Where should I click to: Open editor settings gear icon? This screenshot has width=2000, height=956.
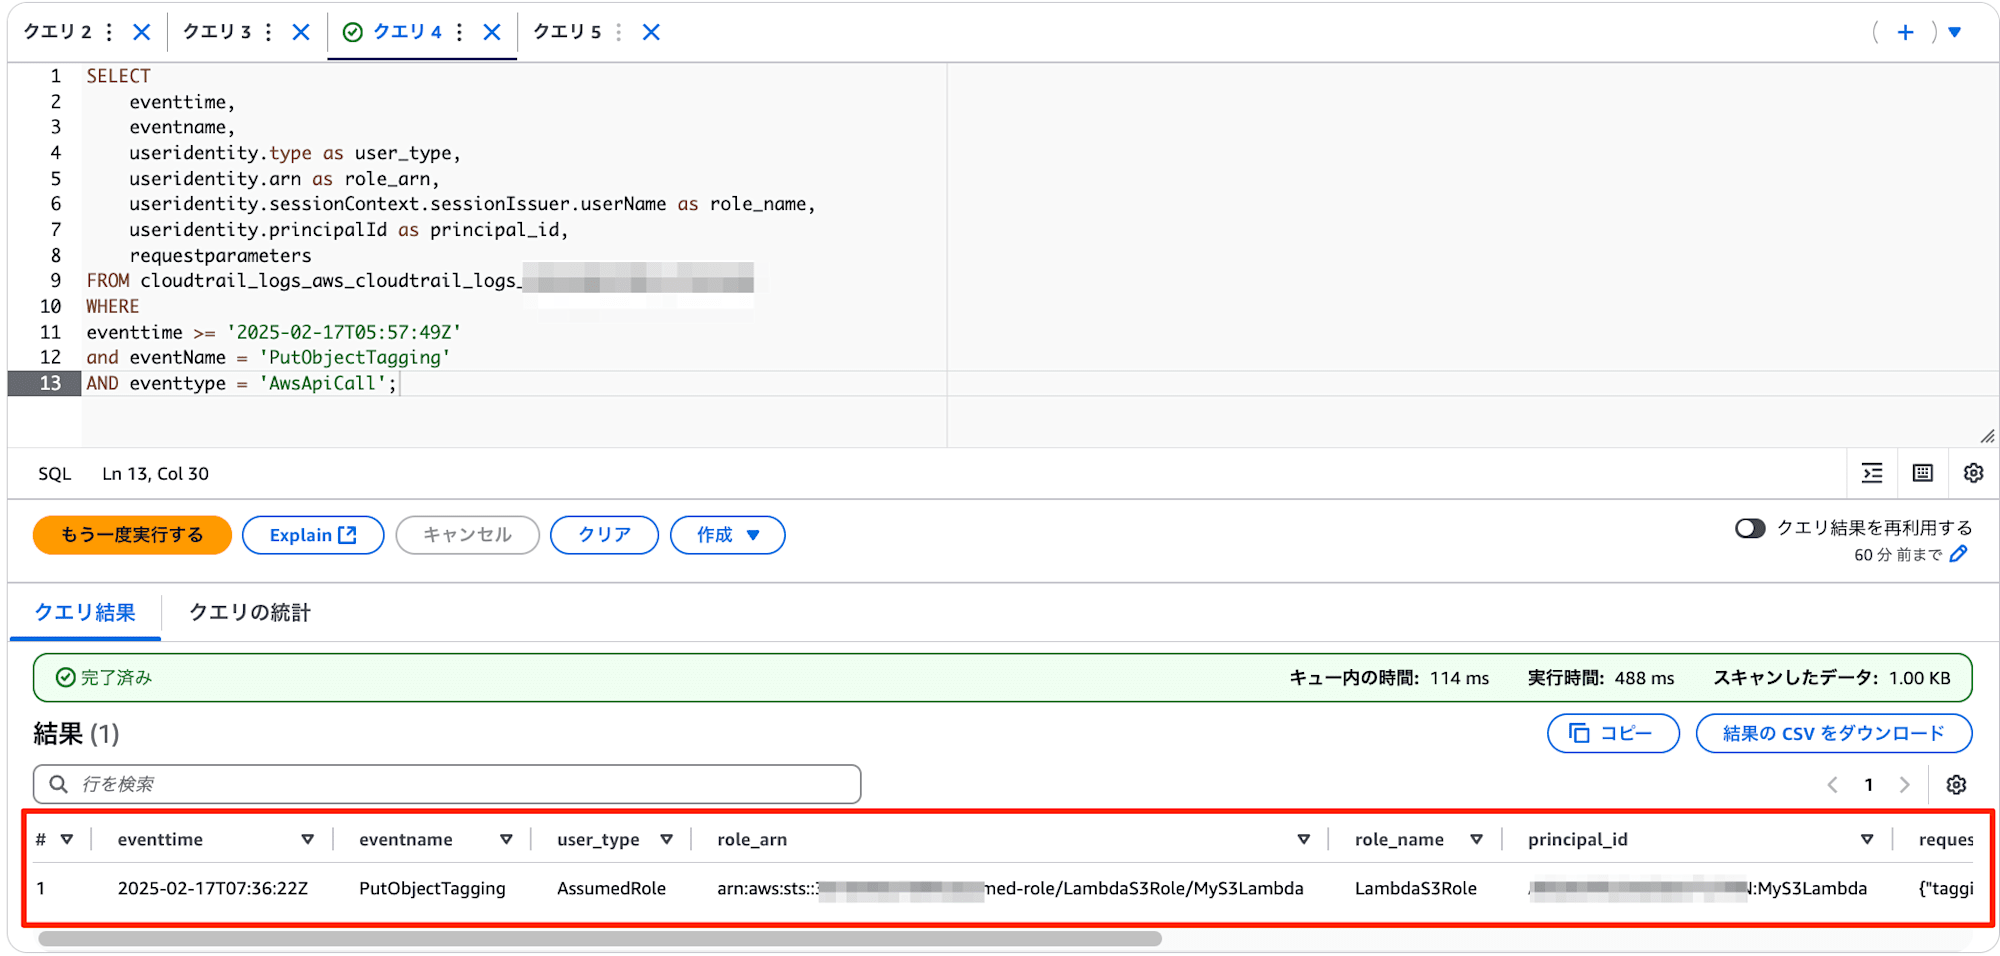click(x=1973, y=473)
